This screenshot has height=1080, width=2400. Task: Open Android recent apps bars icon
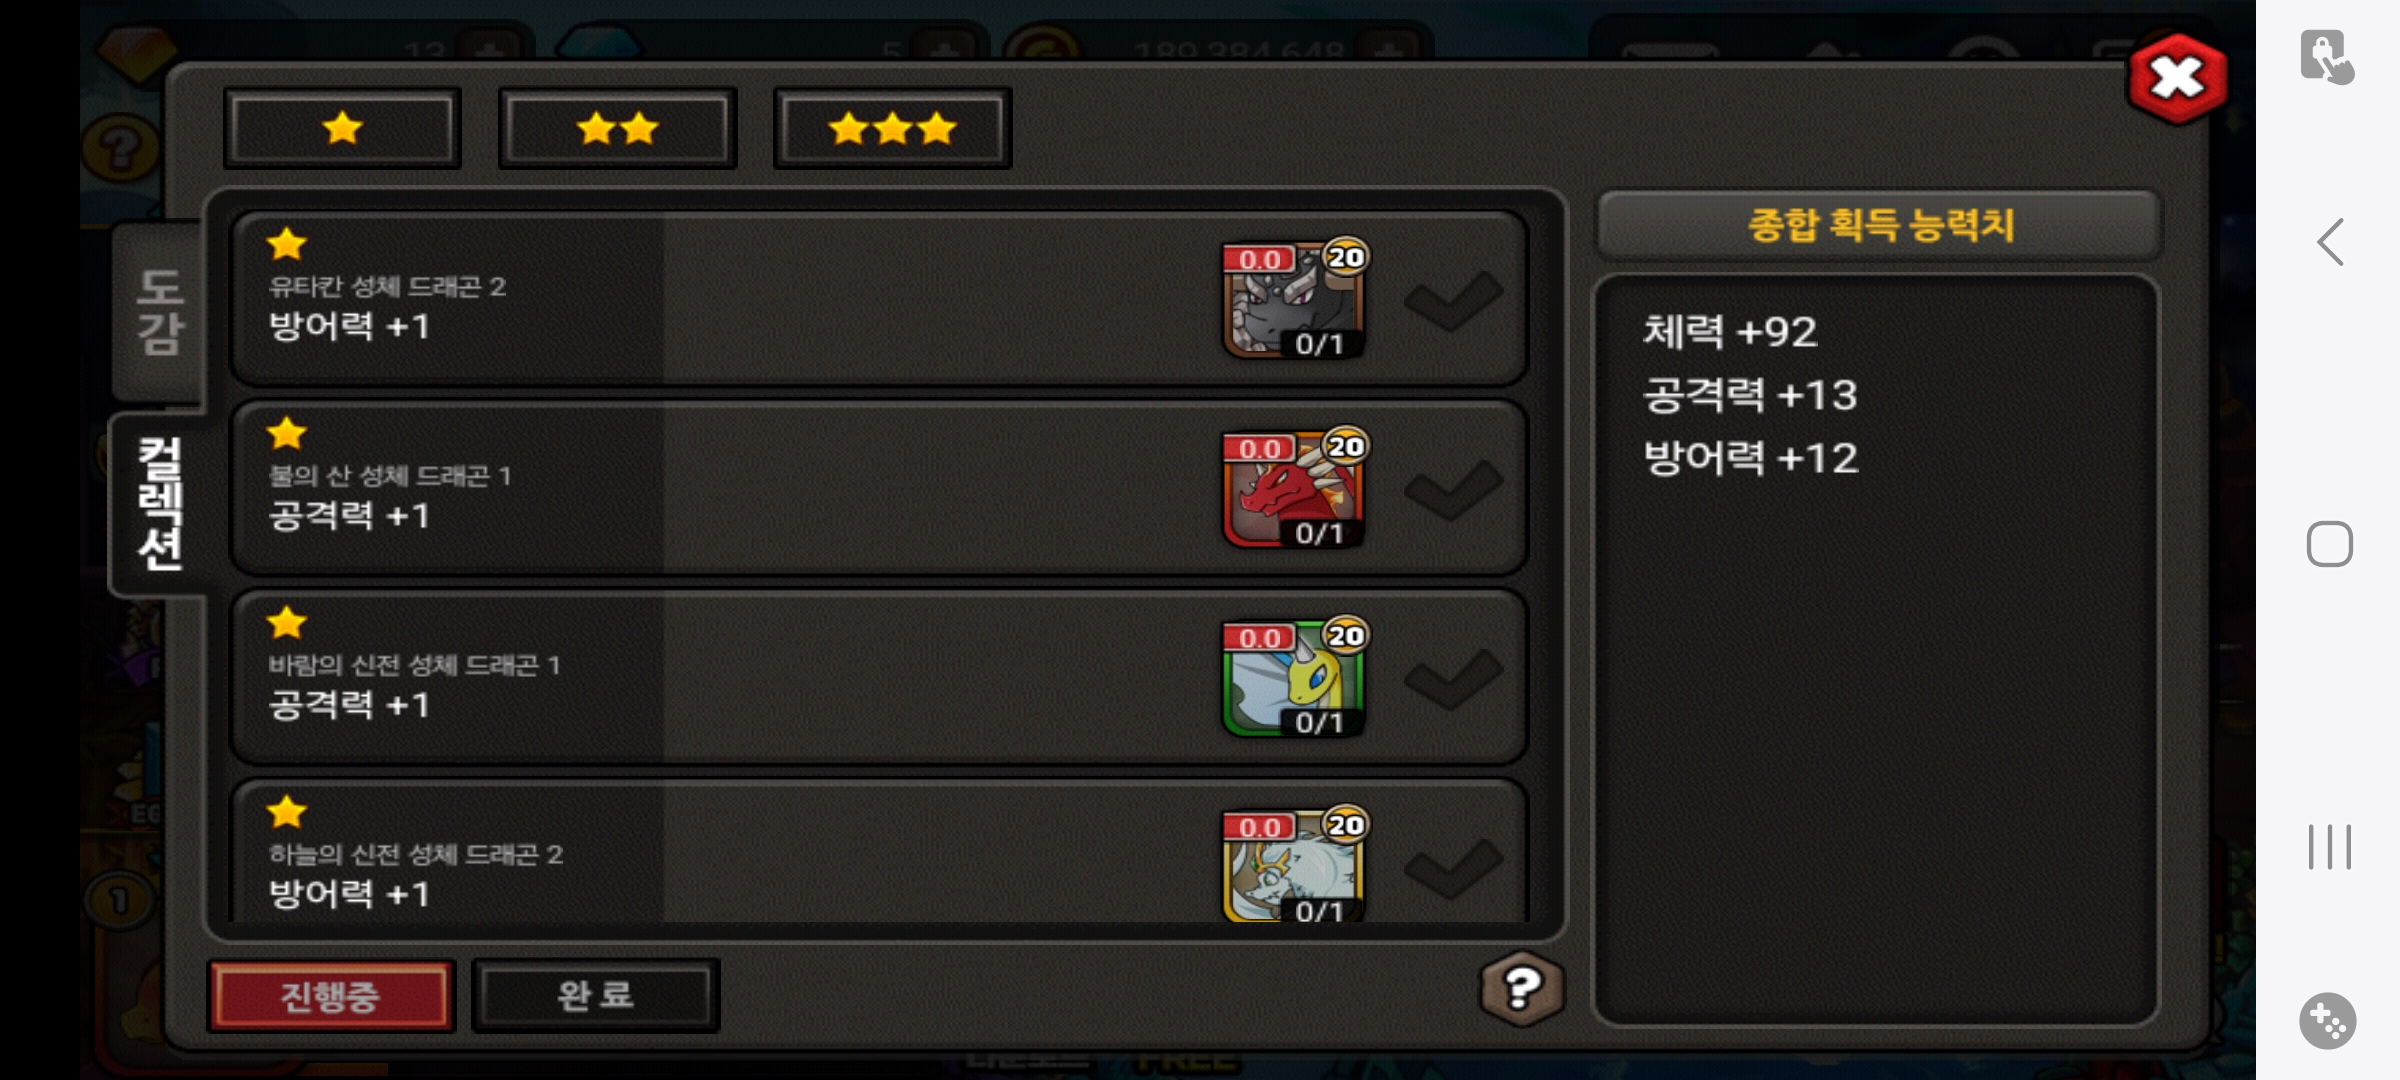coord(2329,847)
